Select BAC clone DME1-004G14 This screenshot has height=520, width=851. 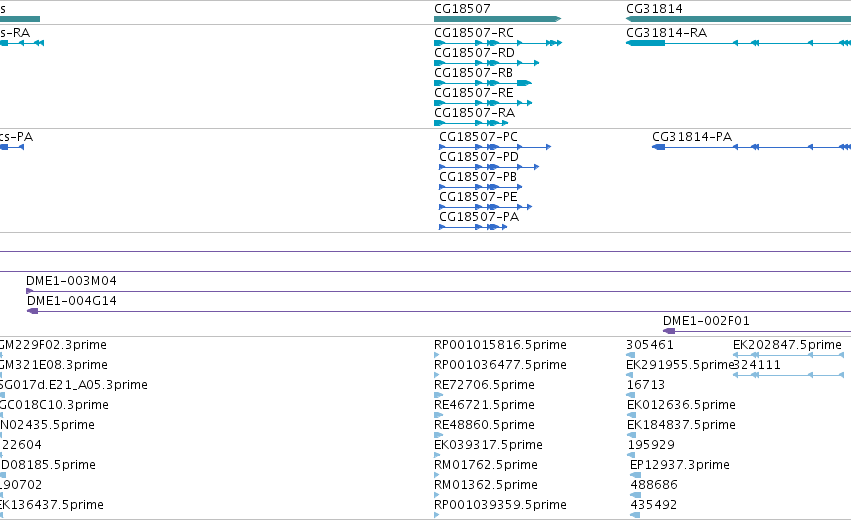(72, 301)
